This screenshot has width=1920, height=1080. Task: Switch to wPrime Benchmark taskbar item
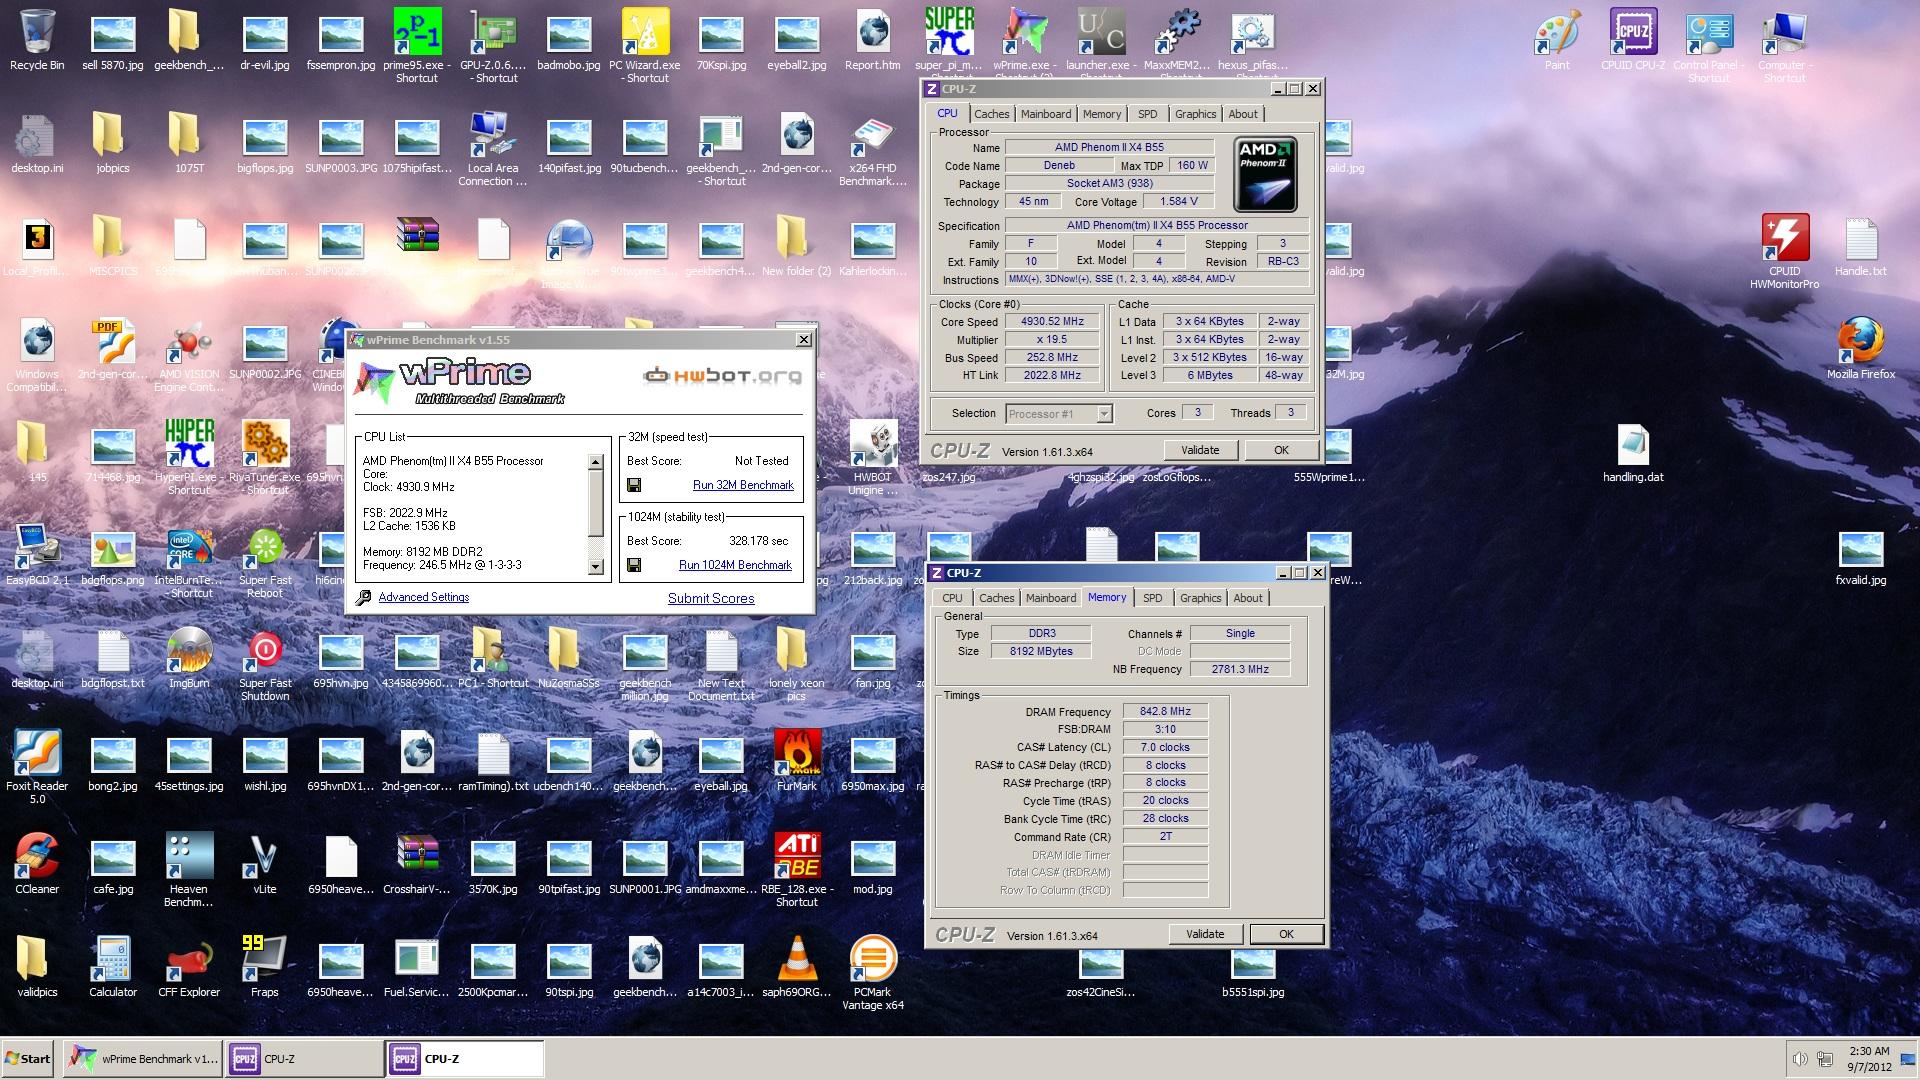(143, 1059)
